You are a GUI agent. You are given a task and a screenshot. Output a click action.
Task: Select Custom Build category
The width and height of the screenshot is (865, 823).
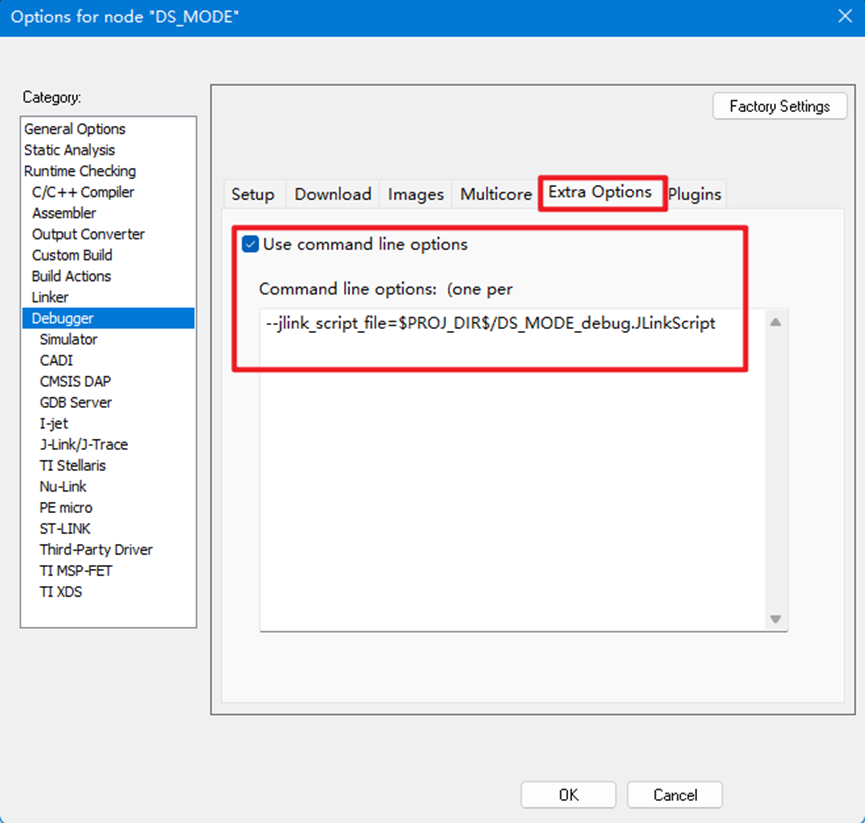(72, 255)
